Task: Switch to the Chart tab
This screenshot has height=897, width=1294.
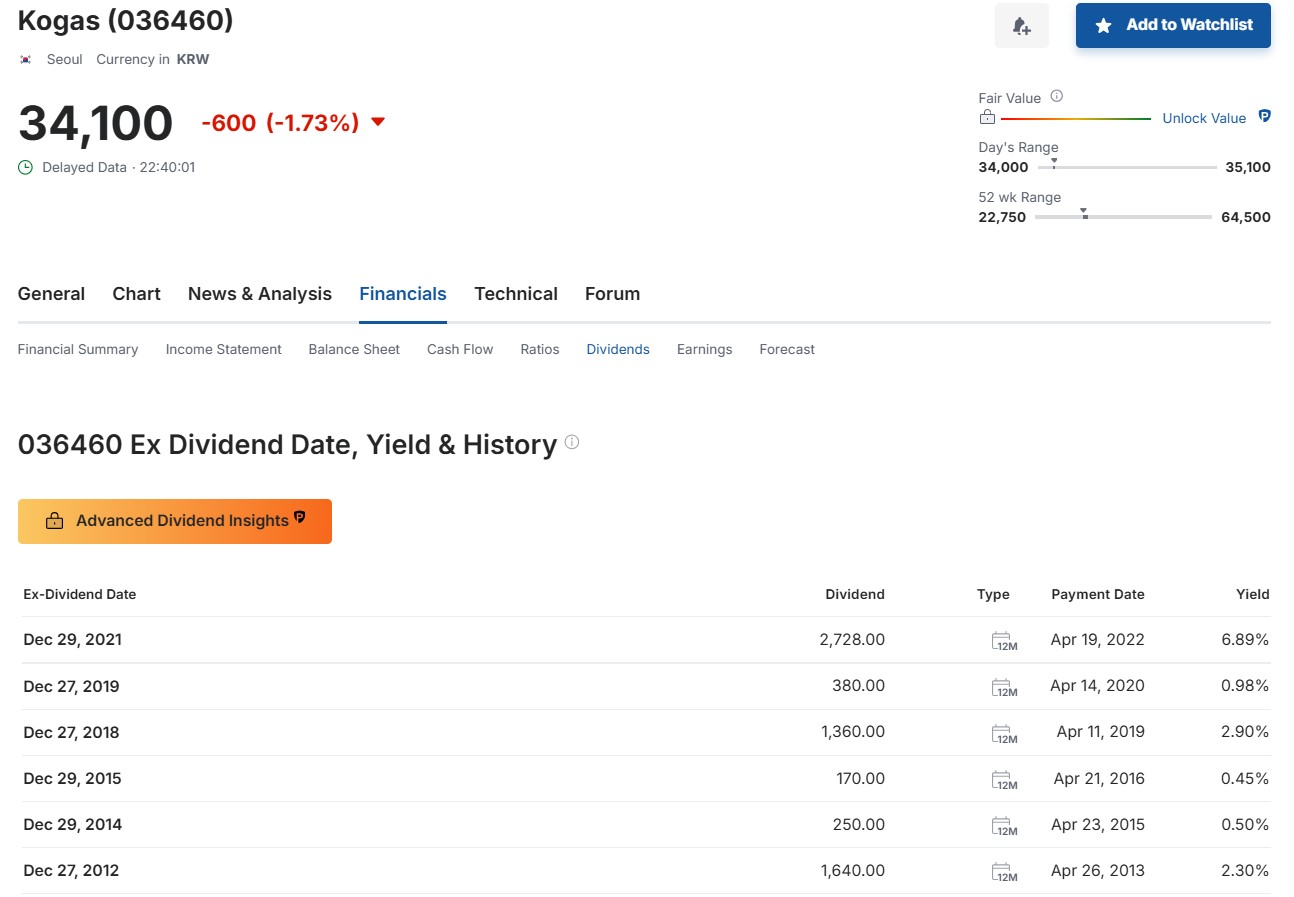Action: point(136,294)
